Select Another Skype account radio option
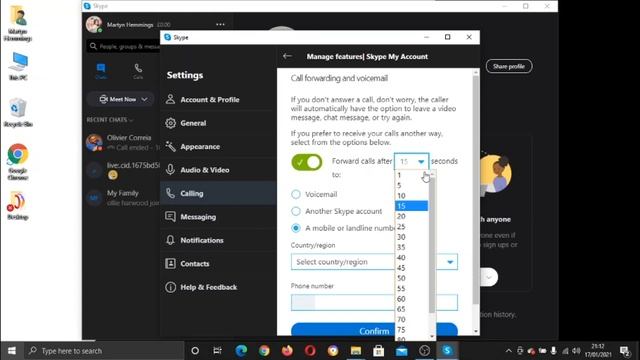This screenshot has height=360, width=640. [296, 211]
